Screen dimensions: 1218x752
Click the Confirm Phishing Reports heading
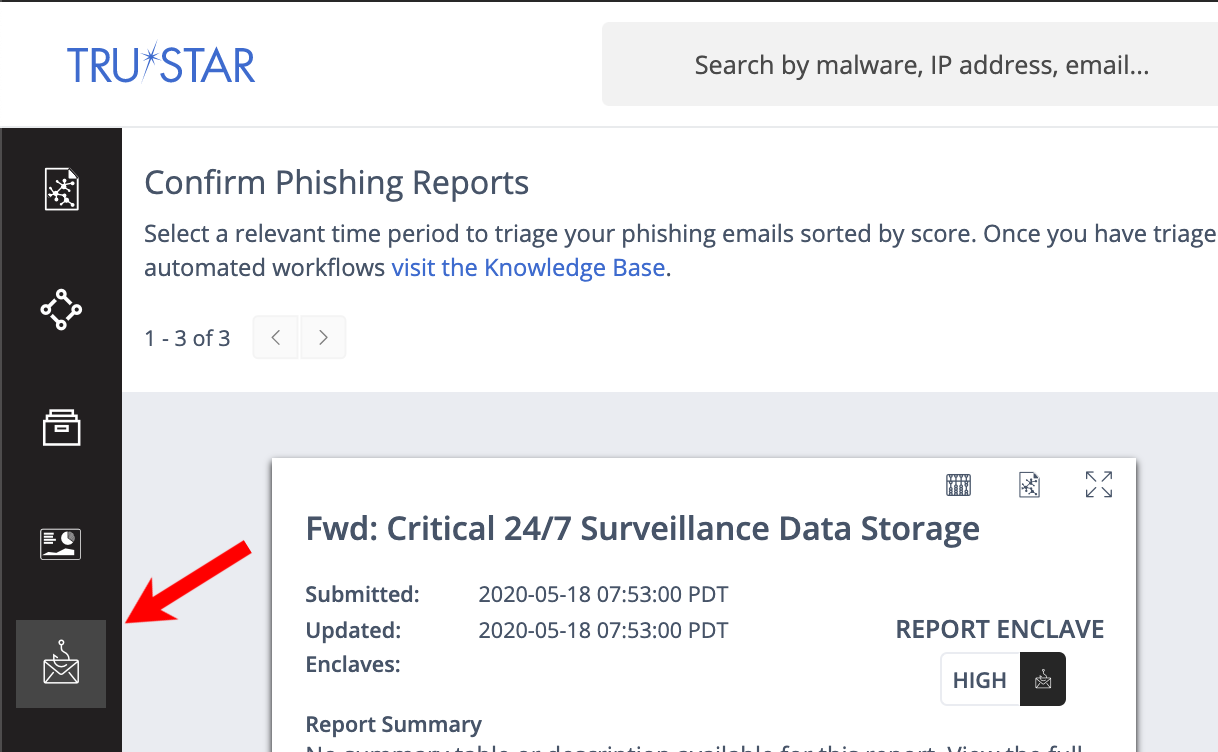(337, 183)
